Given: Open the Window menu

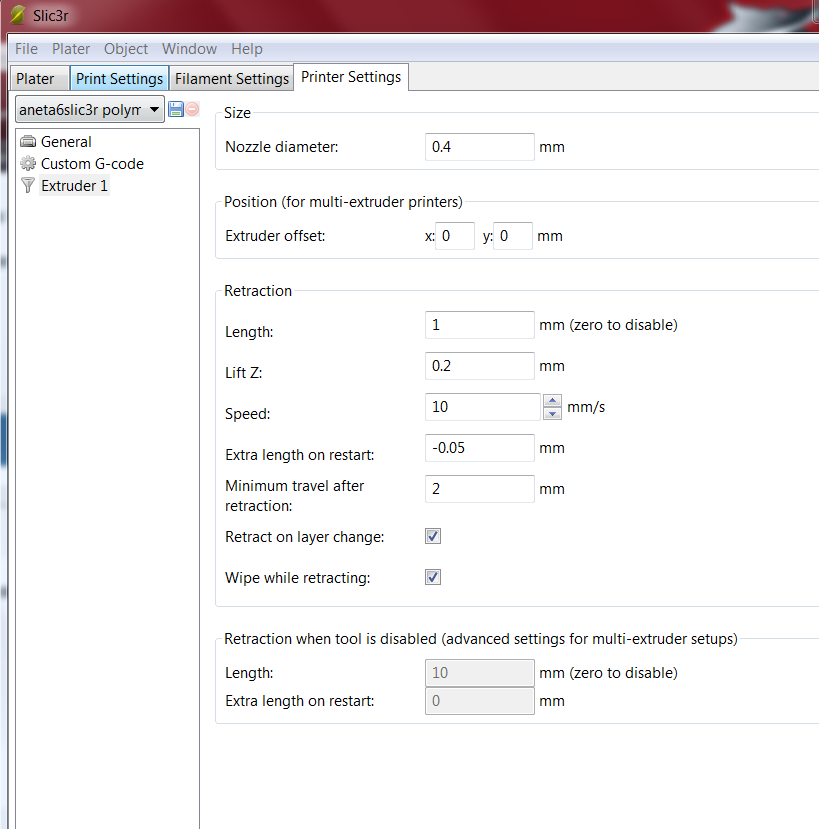Looking at the screenshot, I should tap(189, 49).
